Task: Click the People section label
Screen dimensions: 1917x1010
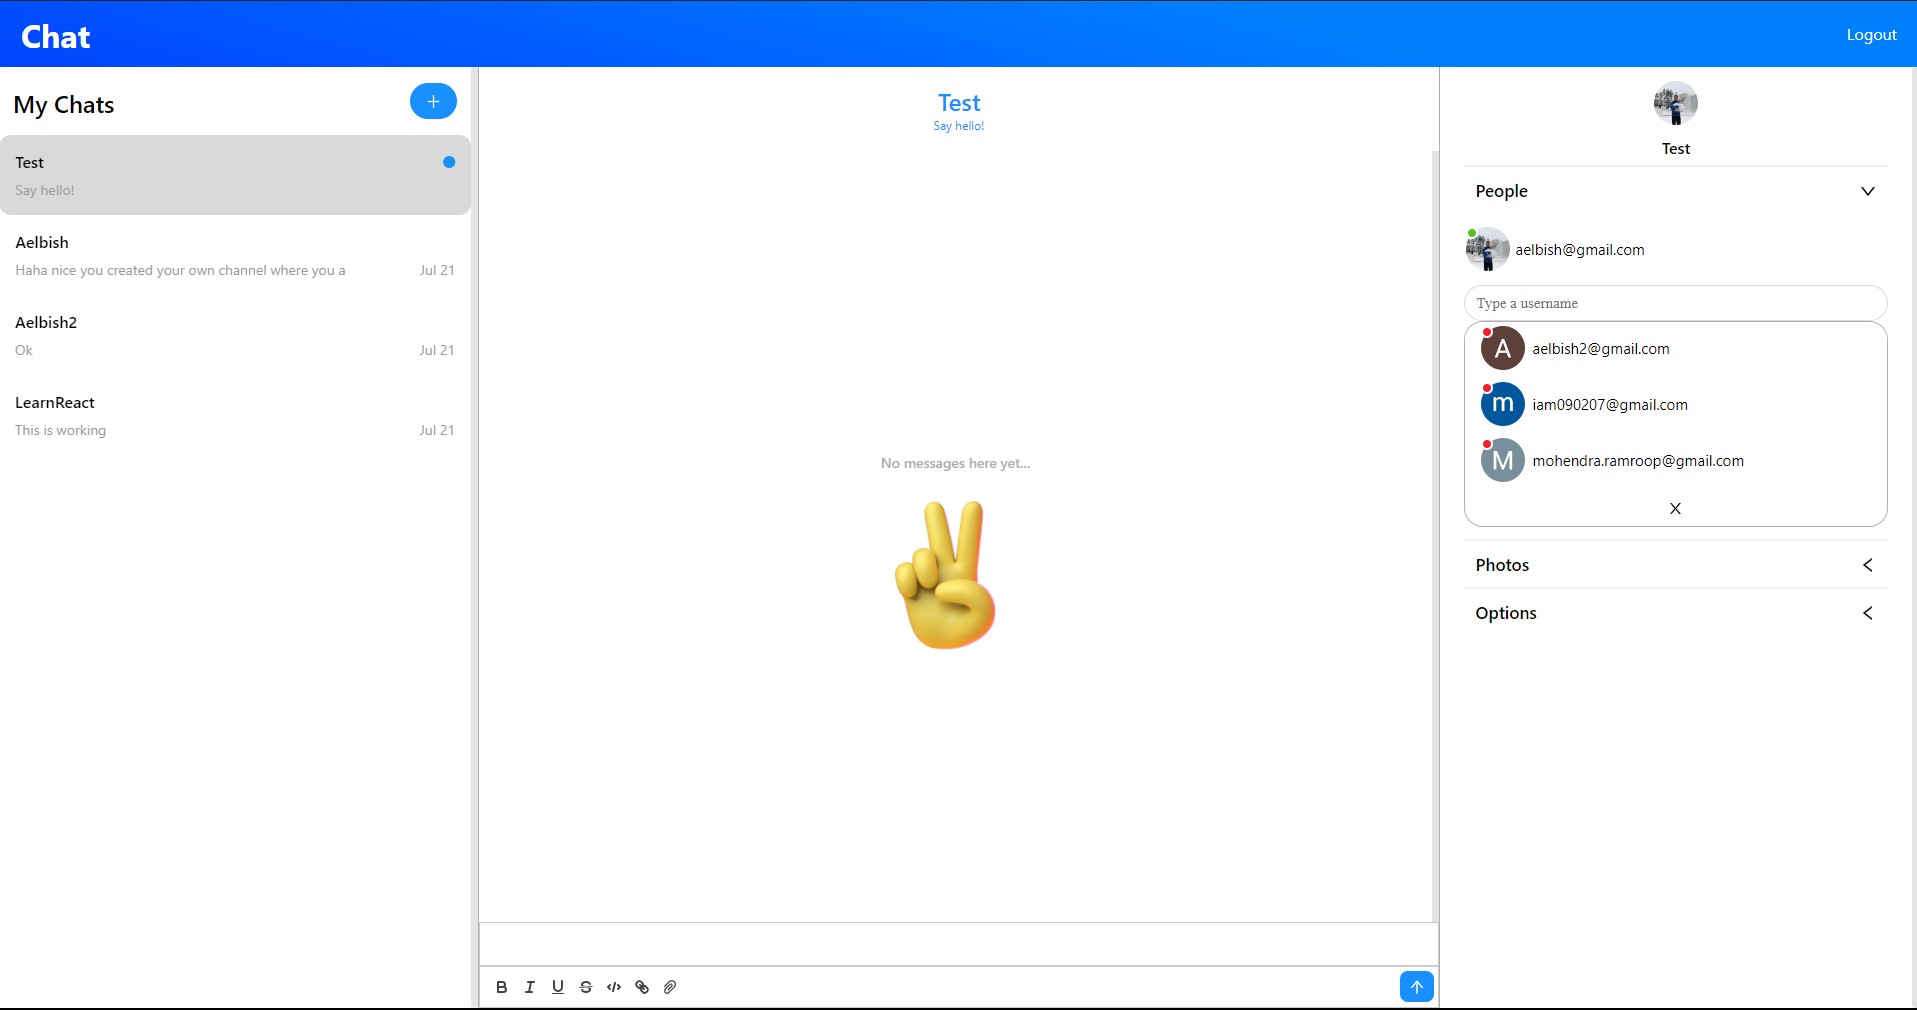Action: [1501, 191]
